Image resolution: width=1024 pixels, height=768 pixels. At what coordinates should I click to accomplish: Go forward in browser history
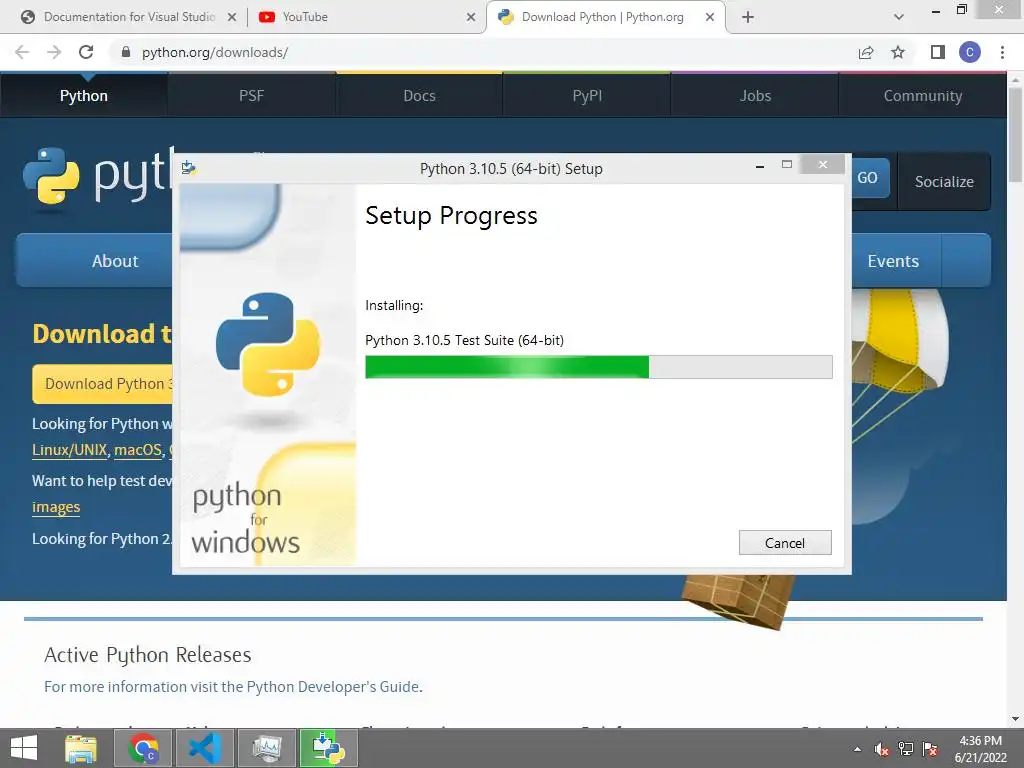(54, 52)
